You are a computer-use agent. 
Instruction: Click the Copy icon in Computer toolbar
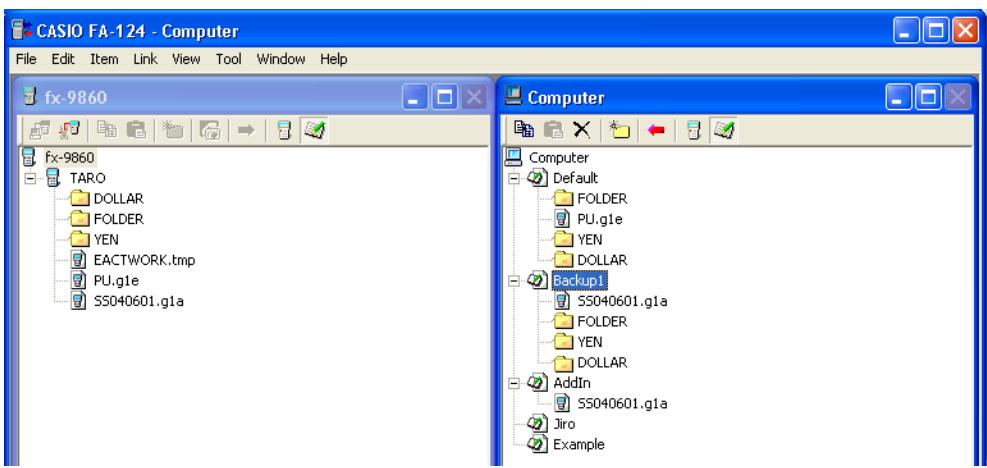(x=524, y=130)
